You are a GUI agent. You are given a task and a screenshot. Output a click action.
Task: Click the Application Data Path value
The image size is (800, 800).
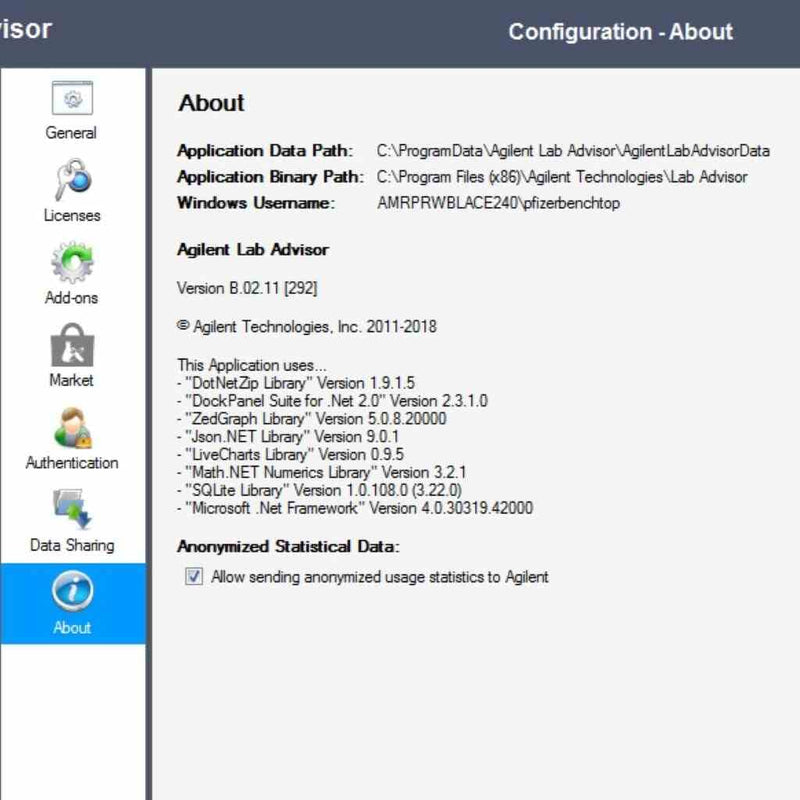(573, 151)
